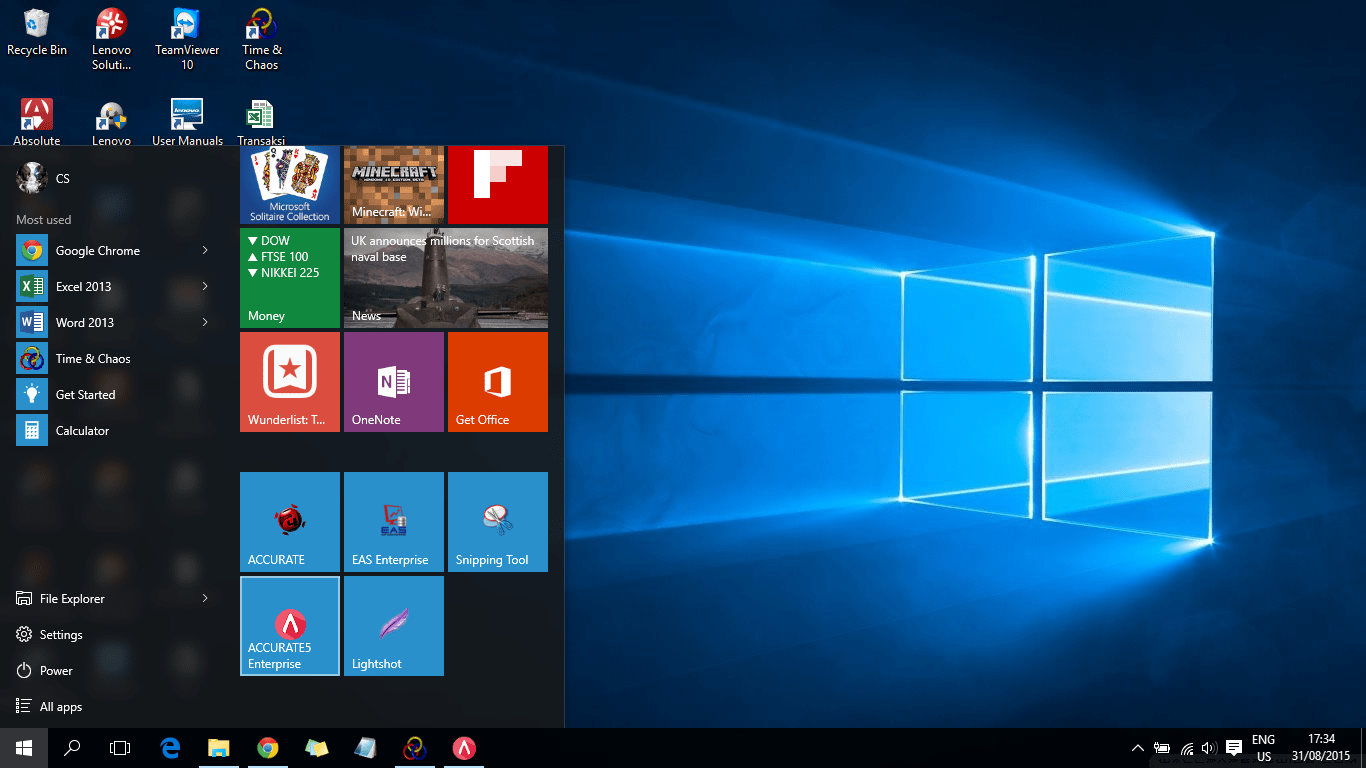
Task: Launch Microsoft Edge from the taskbar
Action: click(x=170, y=747)
